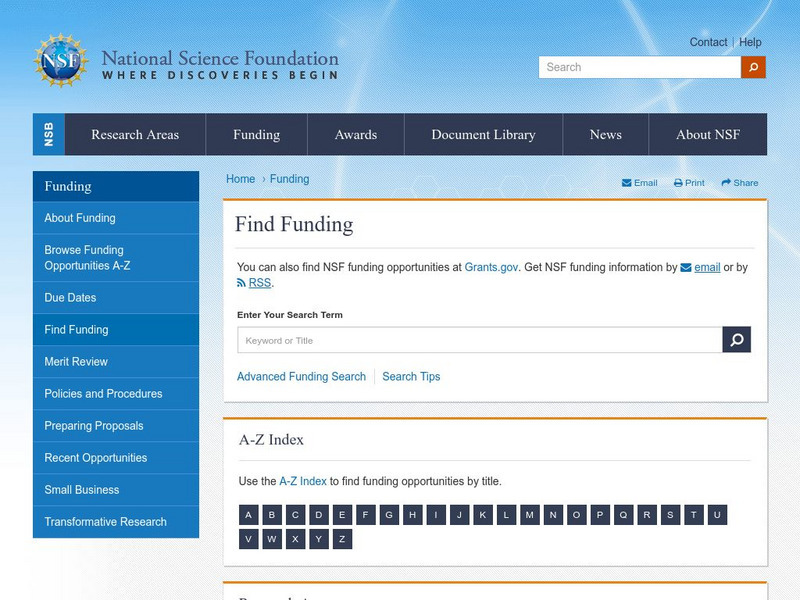The width and height of the screenshot is (800, 600).
Task: Open the Research Areas menu
Action: [x=135, y=134]
